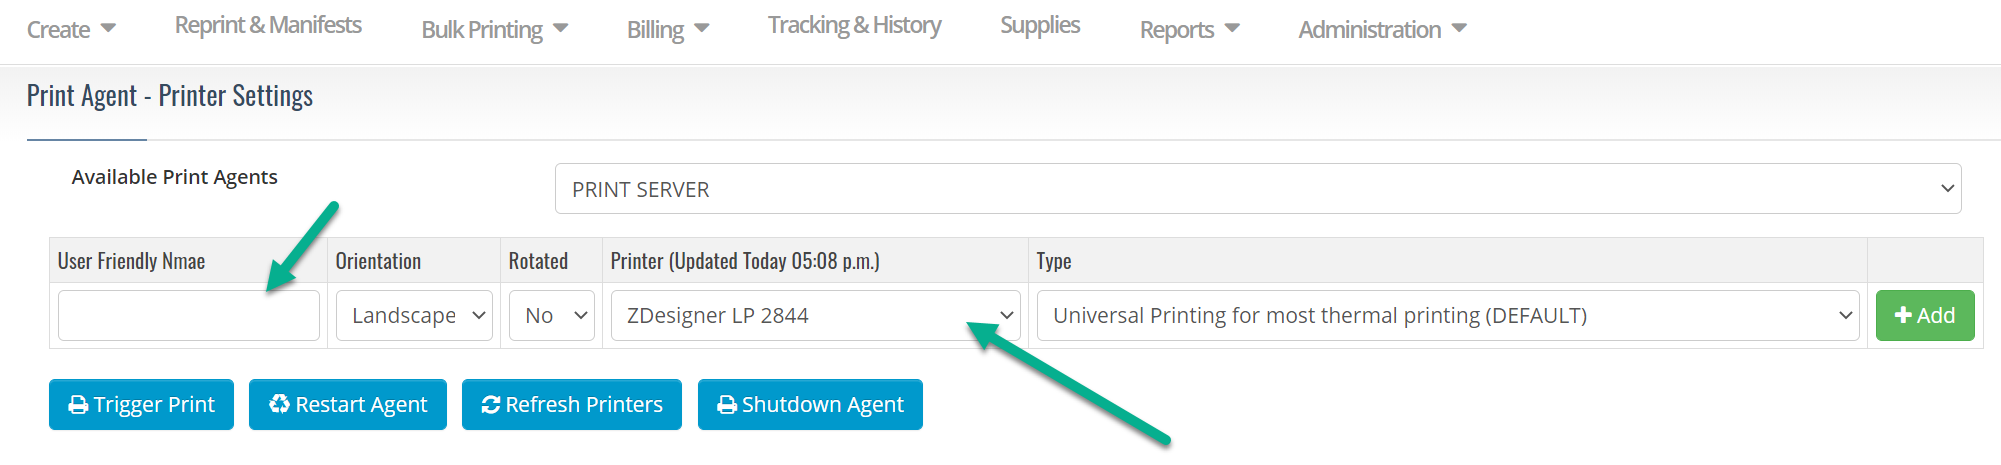This screenshot has width=2001, height=465.
Task: Click the recycle icon on Restart Agent
Action: [x=280, y=404]
